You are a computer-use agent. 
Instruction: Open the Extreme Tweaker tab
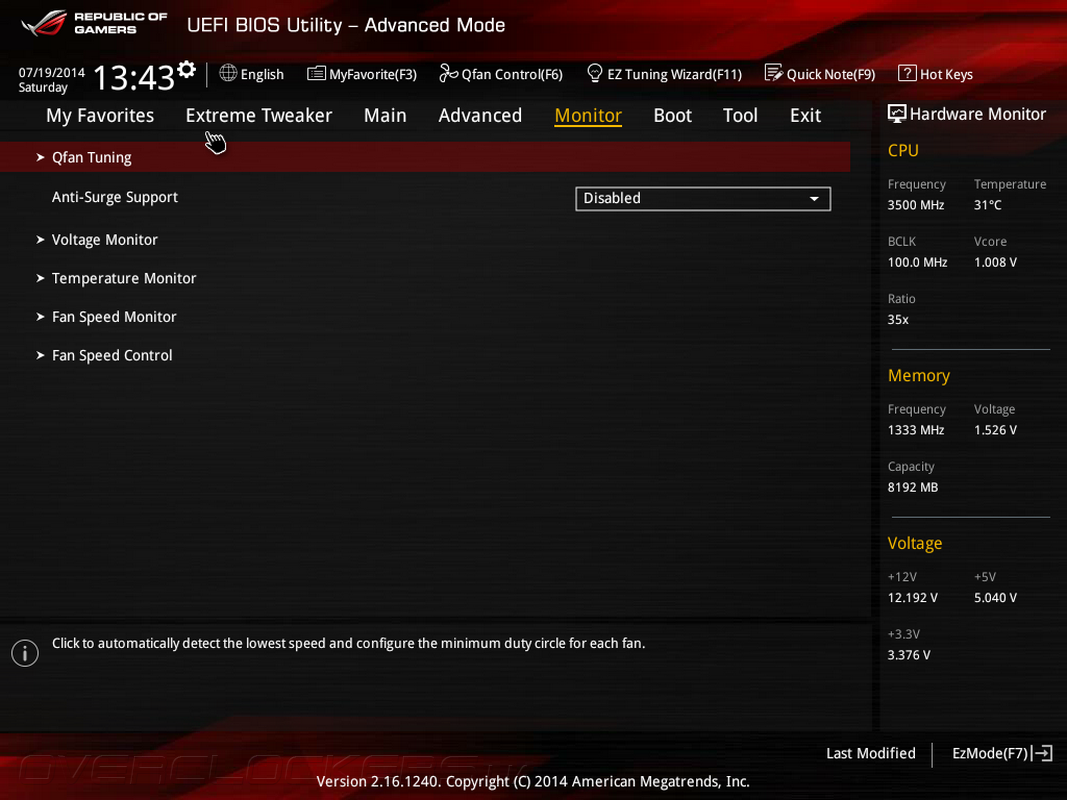(x=259, y=116)
